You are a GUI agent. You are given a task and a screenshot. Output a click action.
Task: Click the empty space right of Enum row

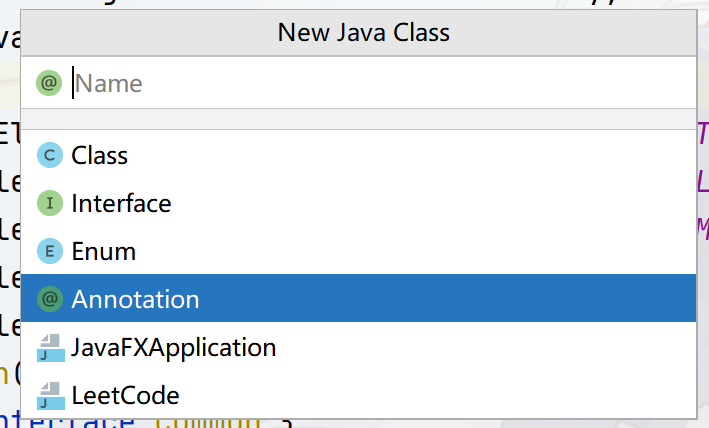[x=415, y=251]
